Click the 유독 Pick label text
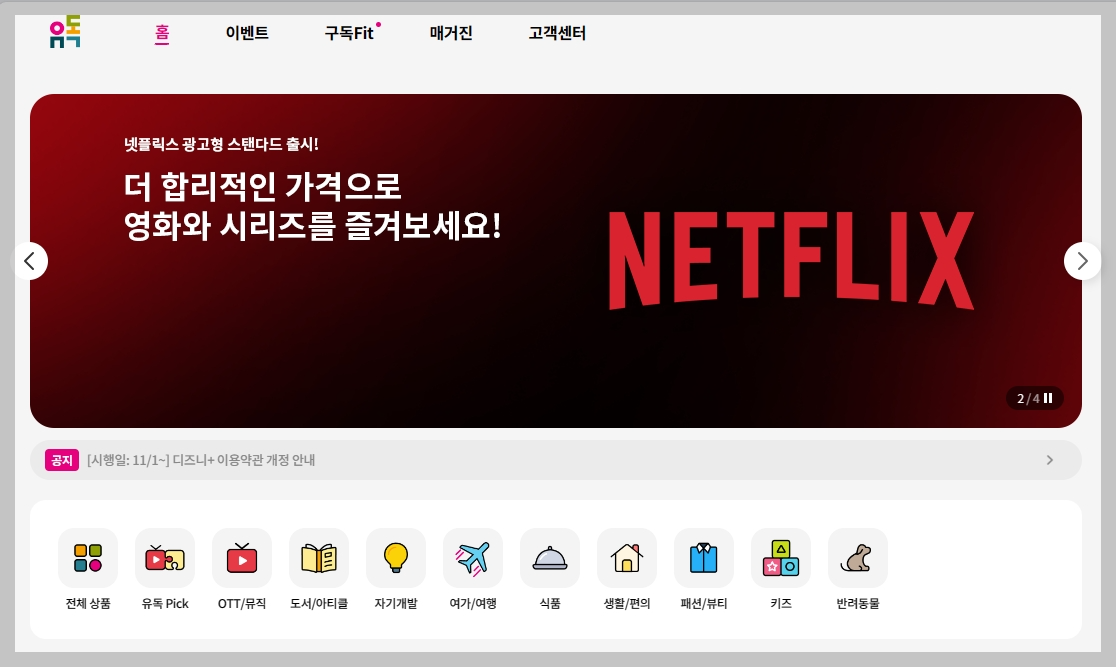Viewport: 1116px width, 667px height. click(x=164, y=603)
